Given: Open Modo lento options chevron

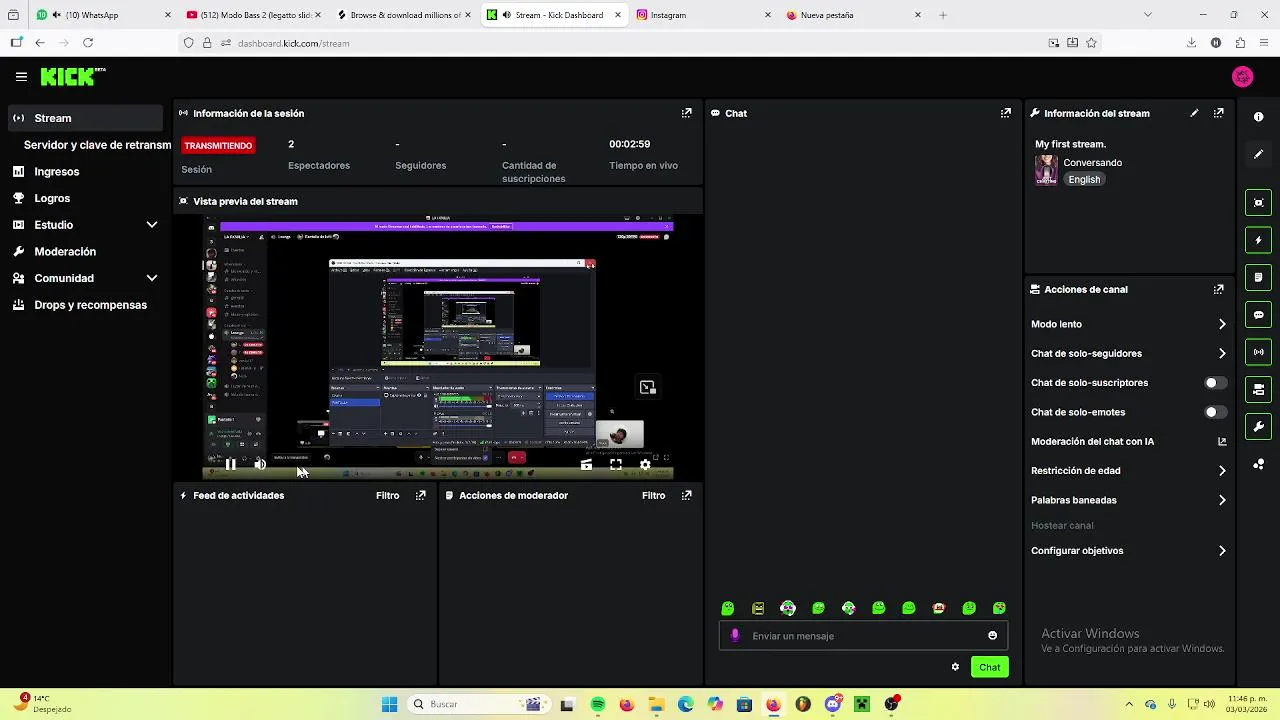Looking at the screenshot, I should [x=1222, y=324].
